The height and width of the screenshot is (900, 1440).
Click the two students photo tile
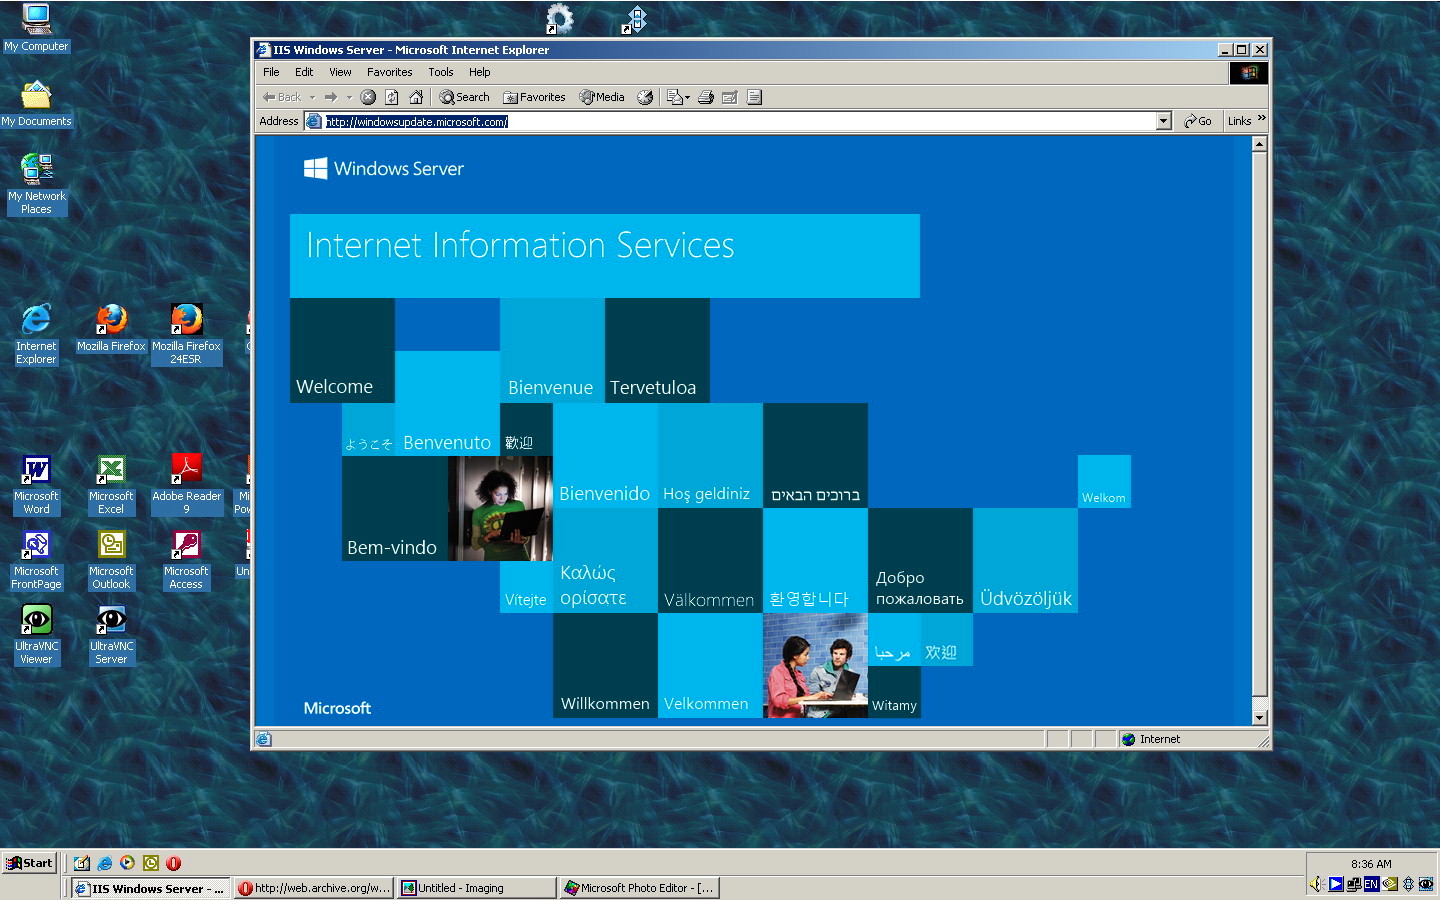coord(815,665)
